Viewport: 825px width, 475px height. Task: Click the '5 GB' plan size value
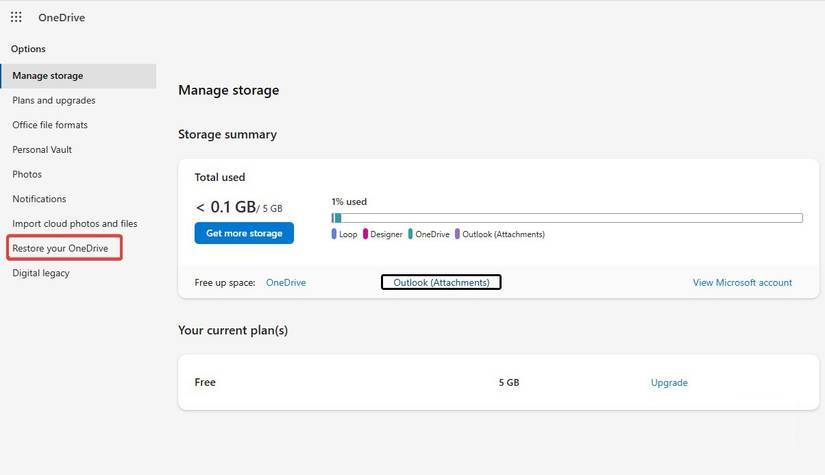[x=509, y=382]
